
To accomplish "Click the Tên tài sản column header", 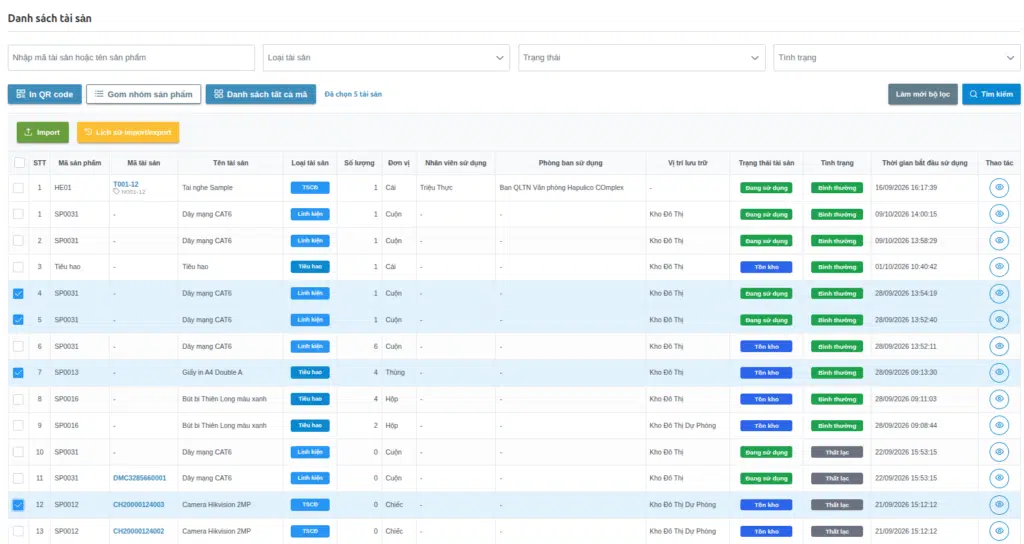I will pos(231,163).
